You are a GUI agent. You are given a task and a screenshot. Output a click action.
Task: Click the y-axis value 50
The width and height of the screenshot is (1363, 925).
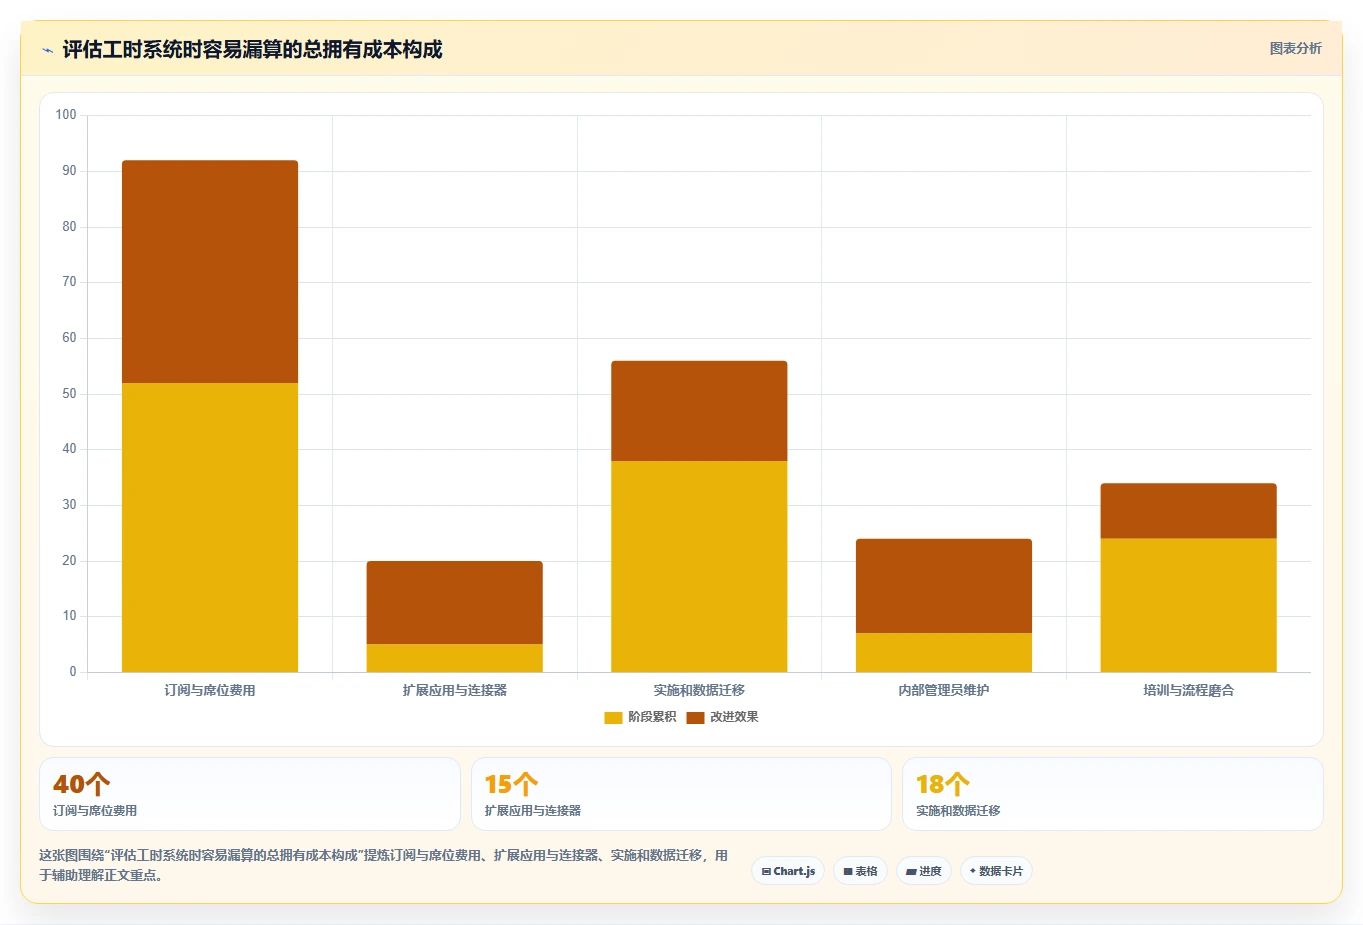(x=69, y=394)
